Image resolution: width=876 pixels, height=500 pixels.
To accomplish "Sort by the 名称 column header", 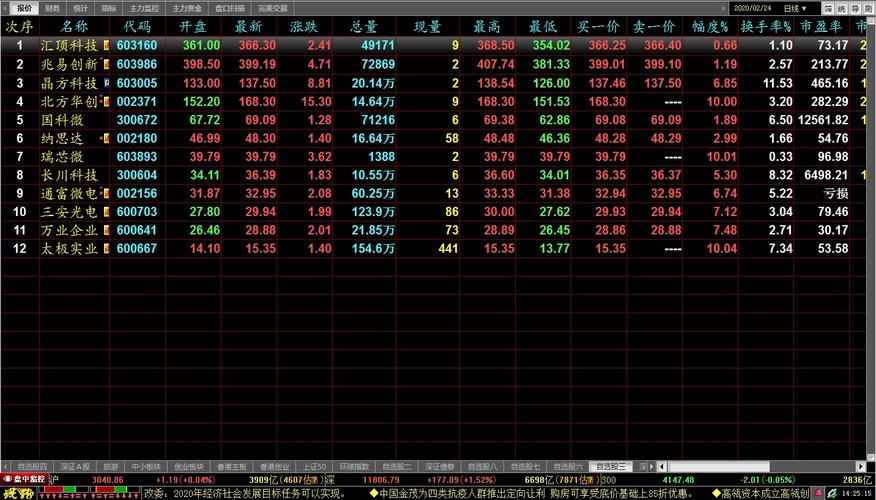I will point(74,26).
